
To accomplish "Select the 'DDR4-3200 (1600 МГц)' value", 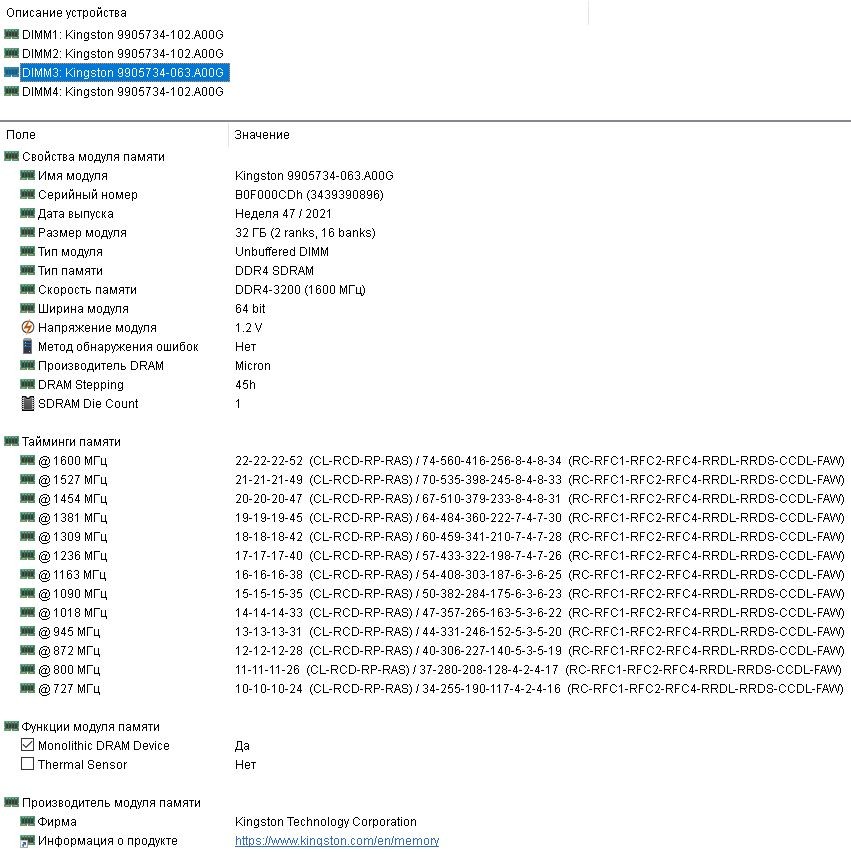I will pos(300,290).
